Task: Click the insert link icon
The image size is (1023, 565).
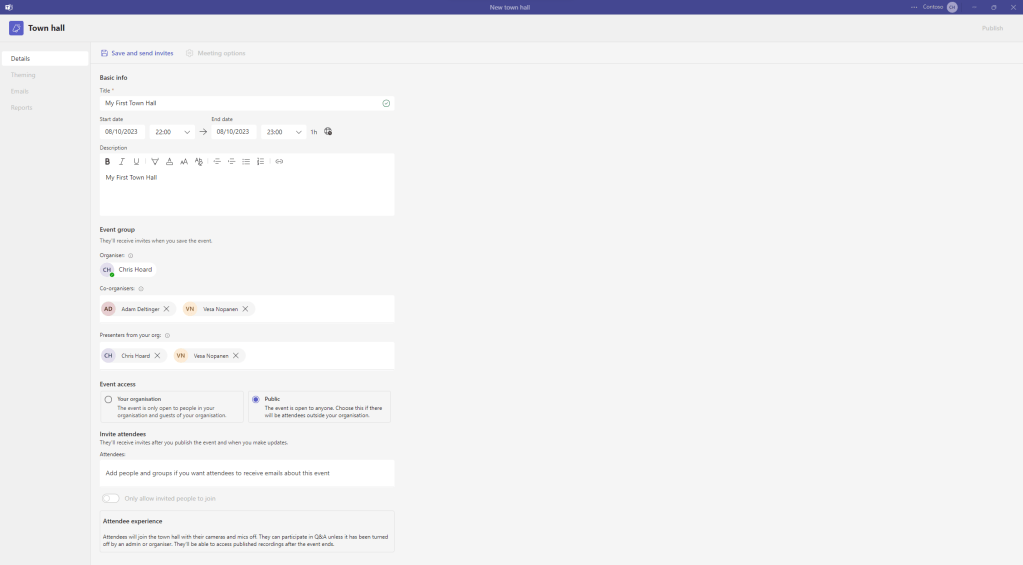Action: tap(279, 161)
